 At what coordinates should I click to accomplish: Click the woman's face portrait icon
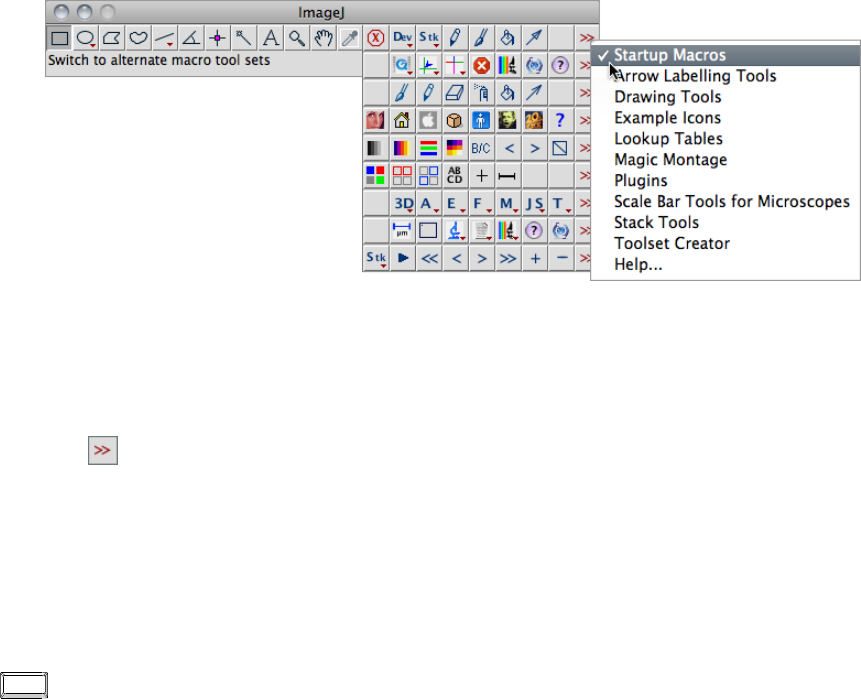click(x=376, y=120)
